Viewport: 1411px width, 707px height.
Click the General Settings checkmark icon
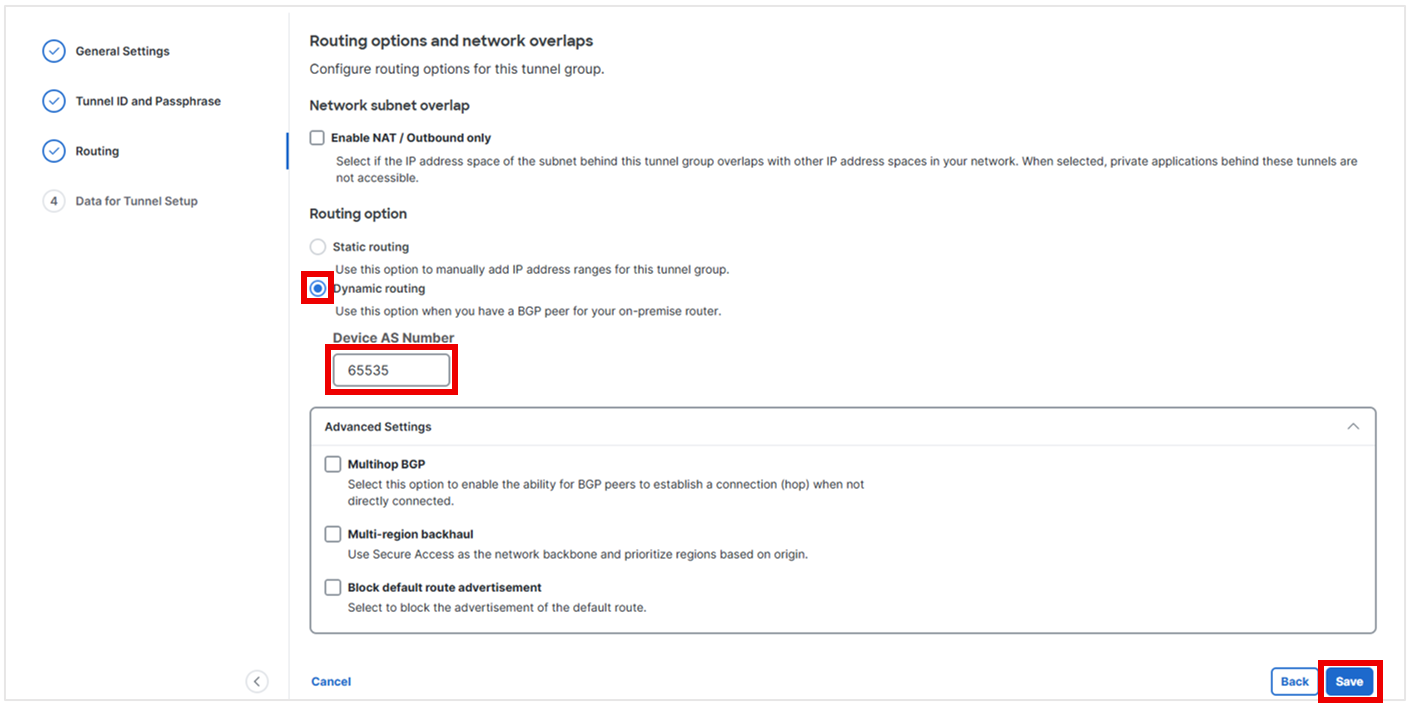point(54,51)
